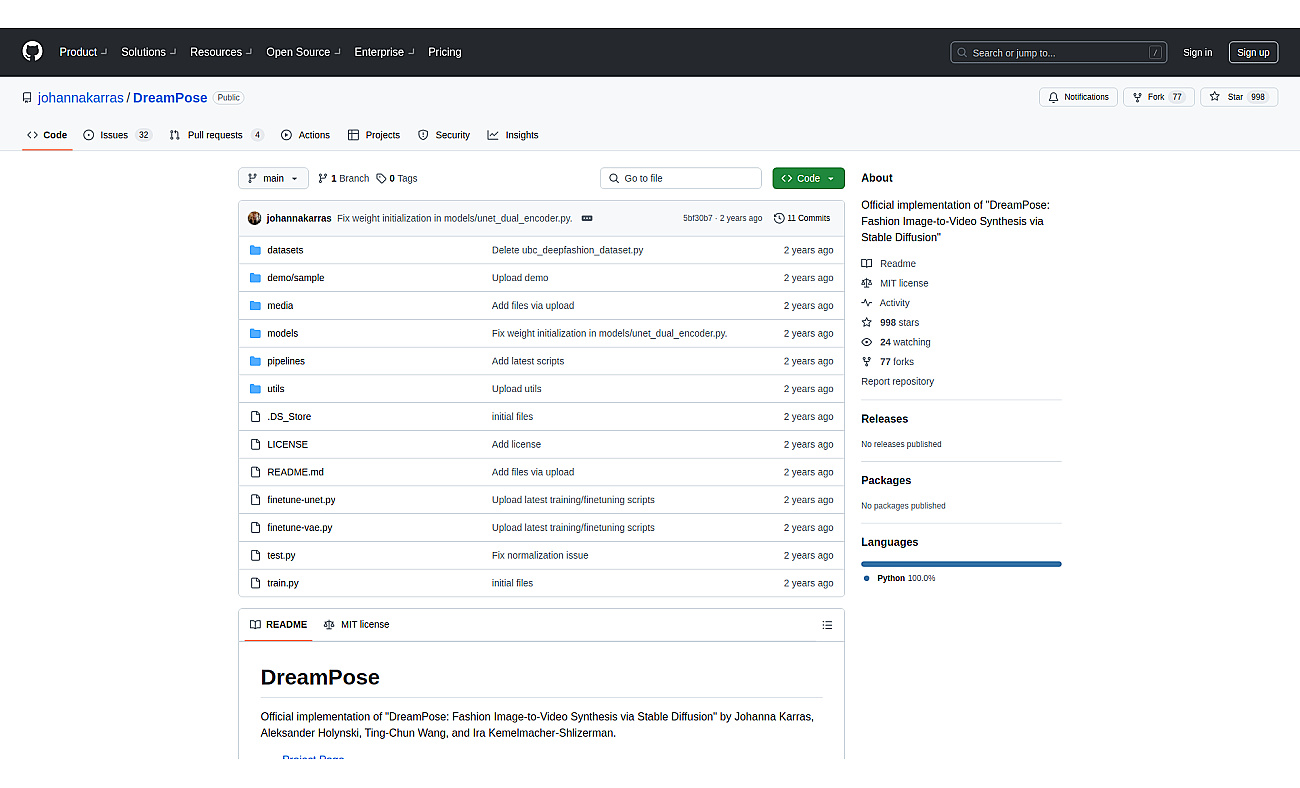Image resolution: width=1300 pixels, height=788 pixels.
Task: Open the datasets folder icon
Action: coord(255,250)
